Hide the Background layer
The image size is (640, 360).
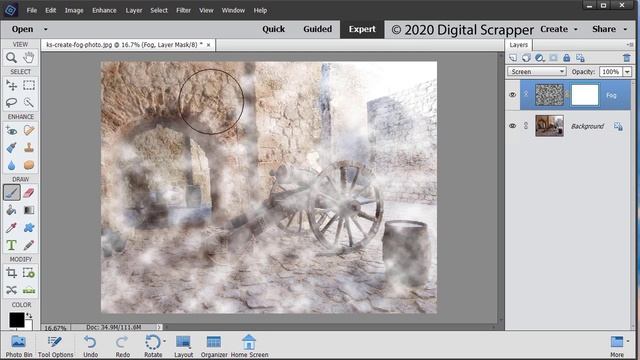513,126
